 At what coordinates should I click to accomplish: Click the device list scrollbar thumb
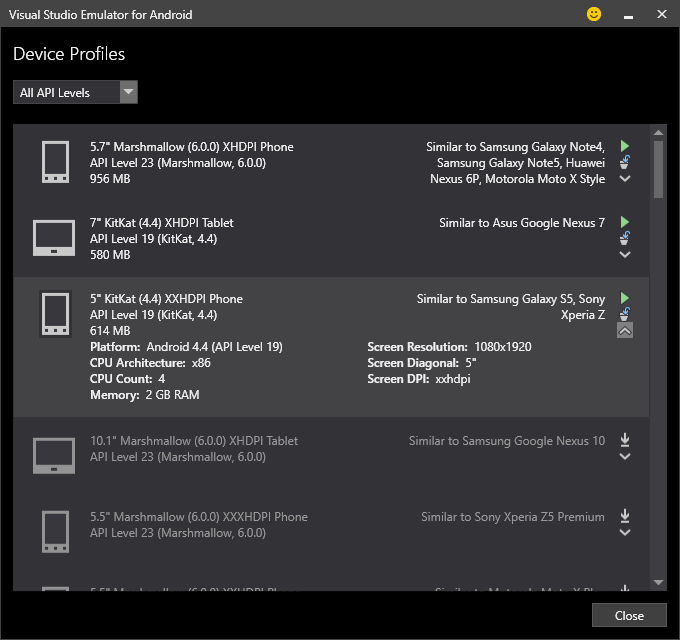point(658,169)
